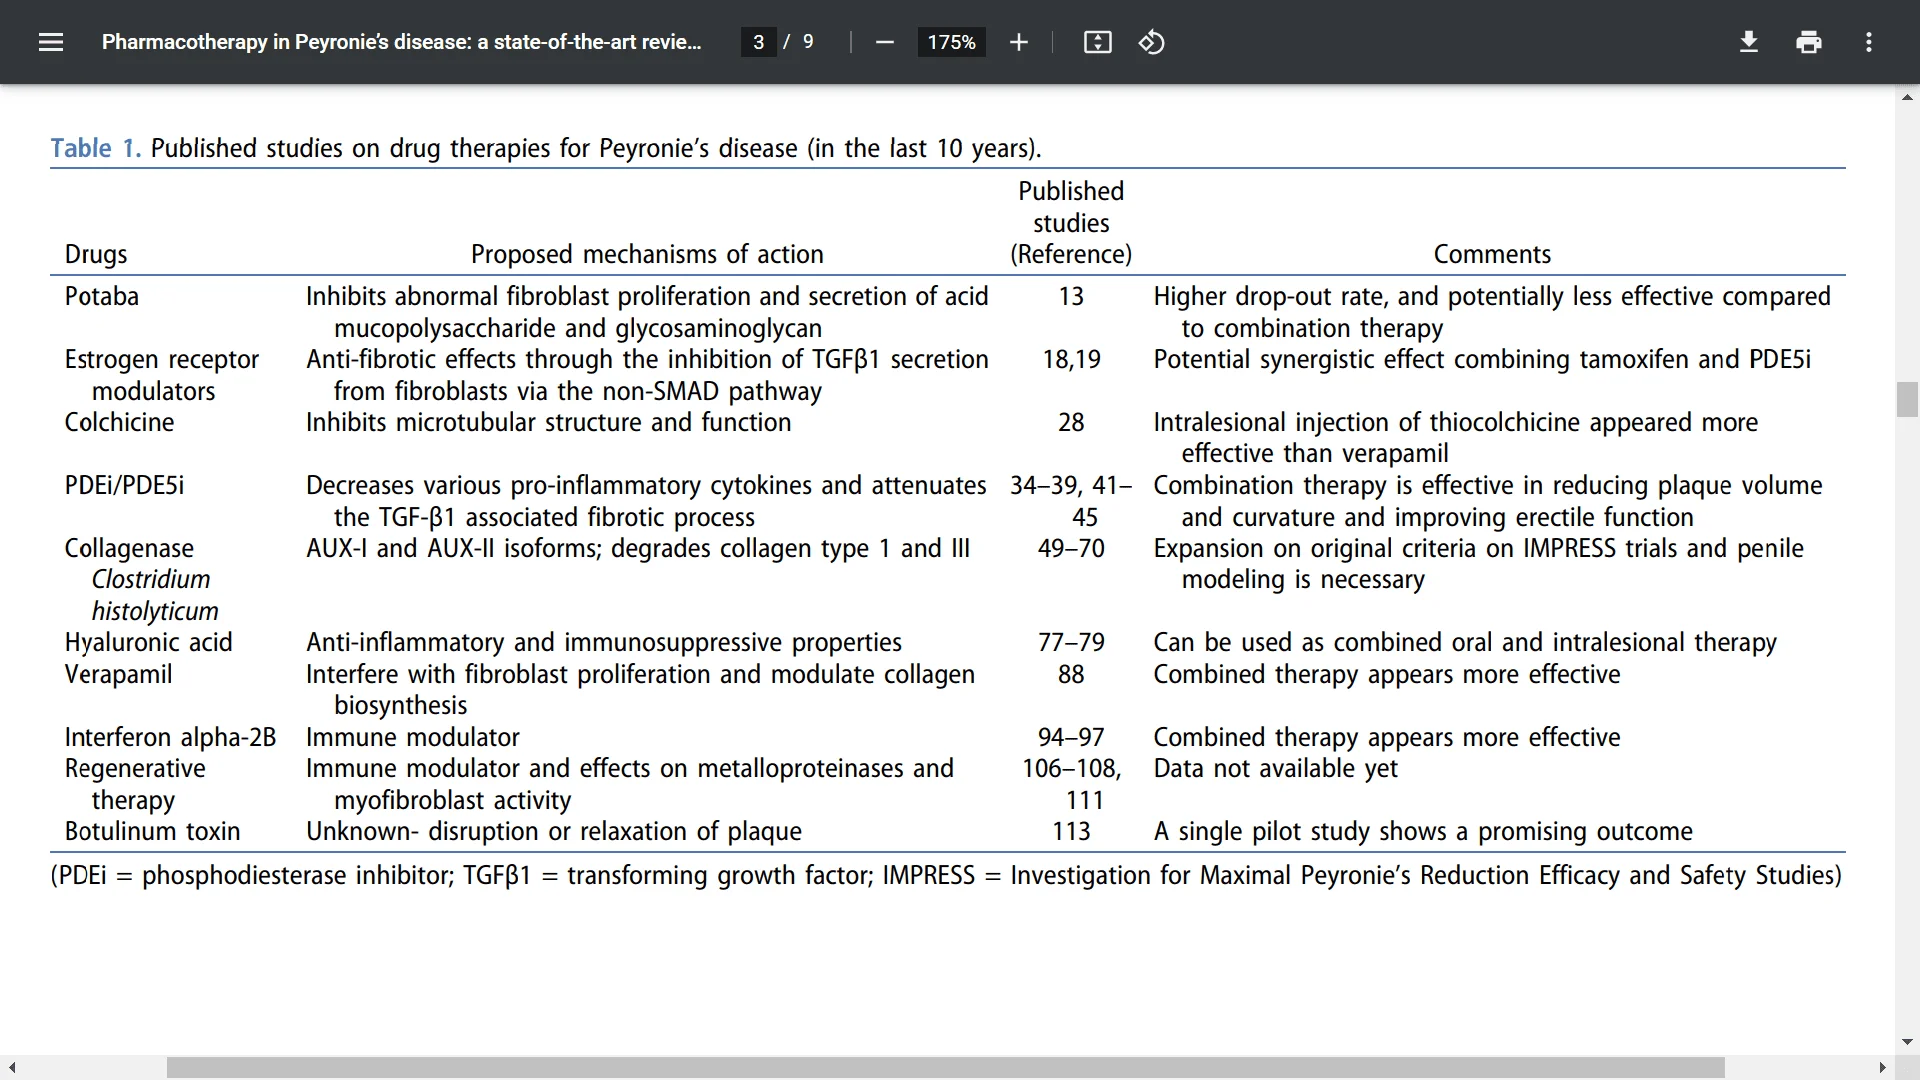
Task: Click the 'Comments' column header
Action: (x=1492, y=254)
